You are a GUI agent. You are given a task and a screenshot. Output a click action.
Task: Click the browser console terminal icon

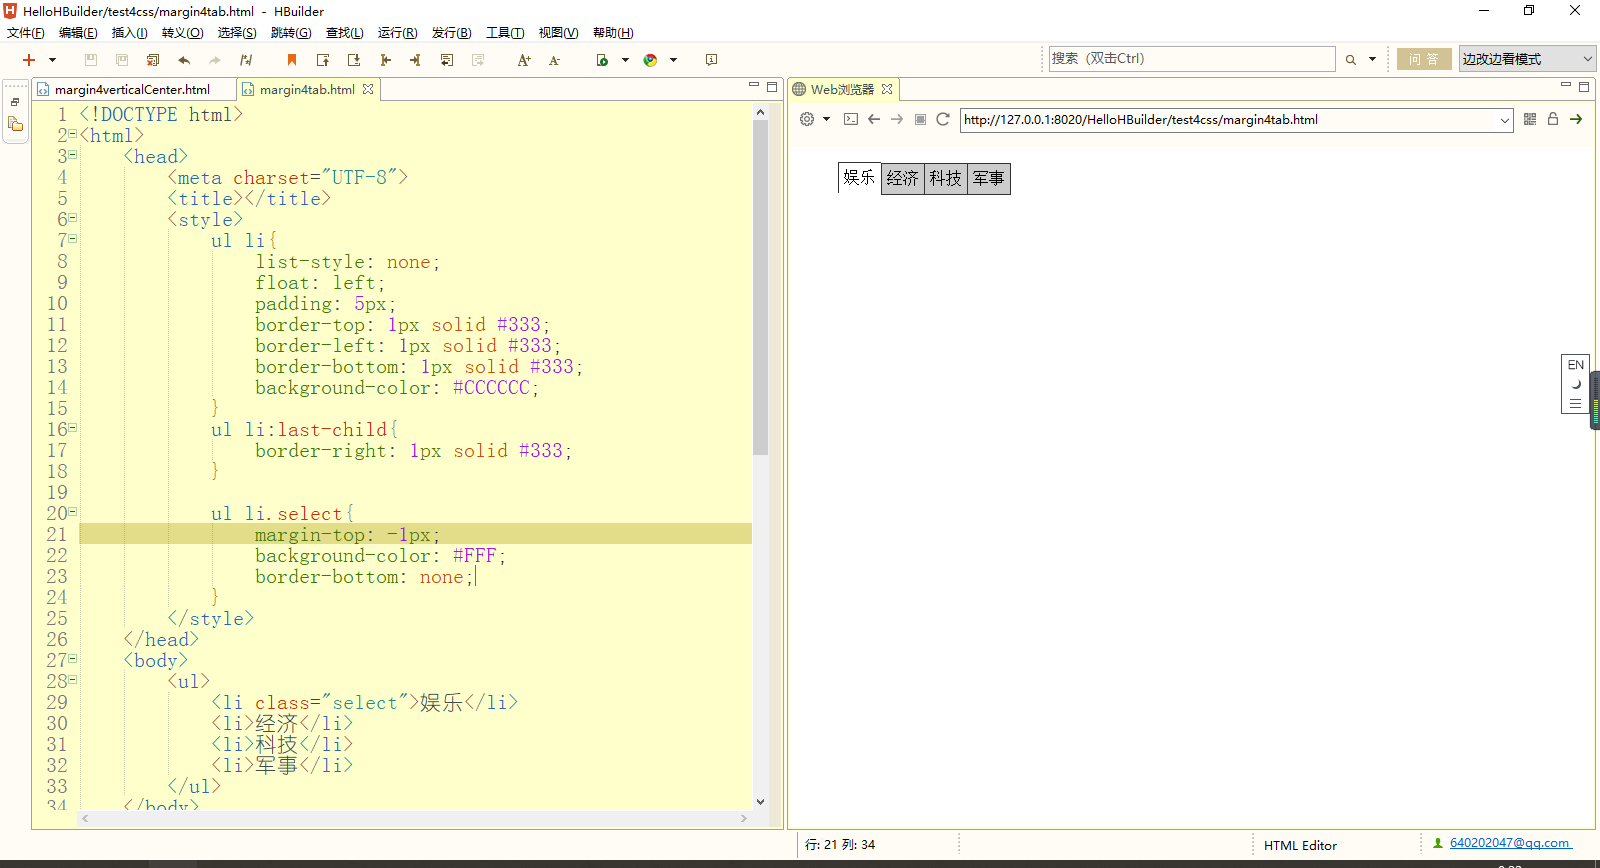click(851, 119)
